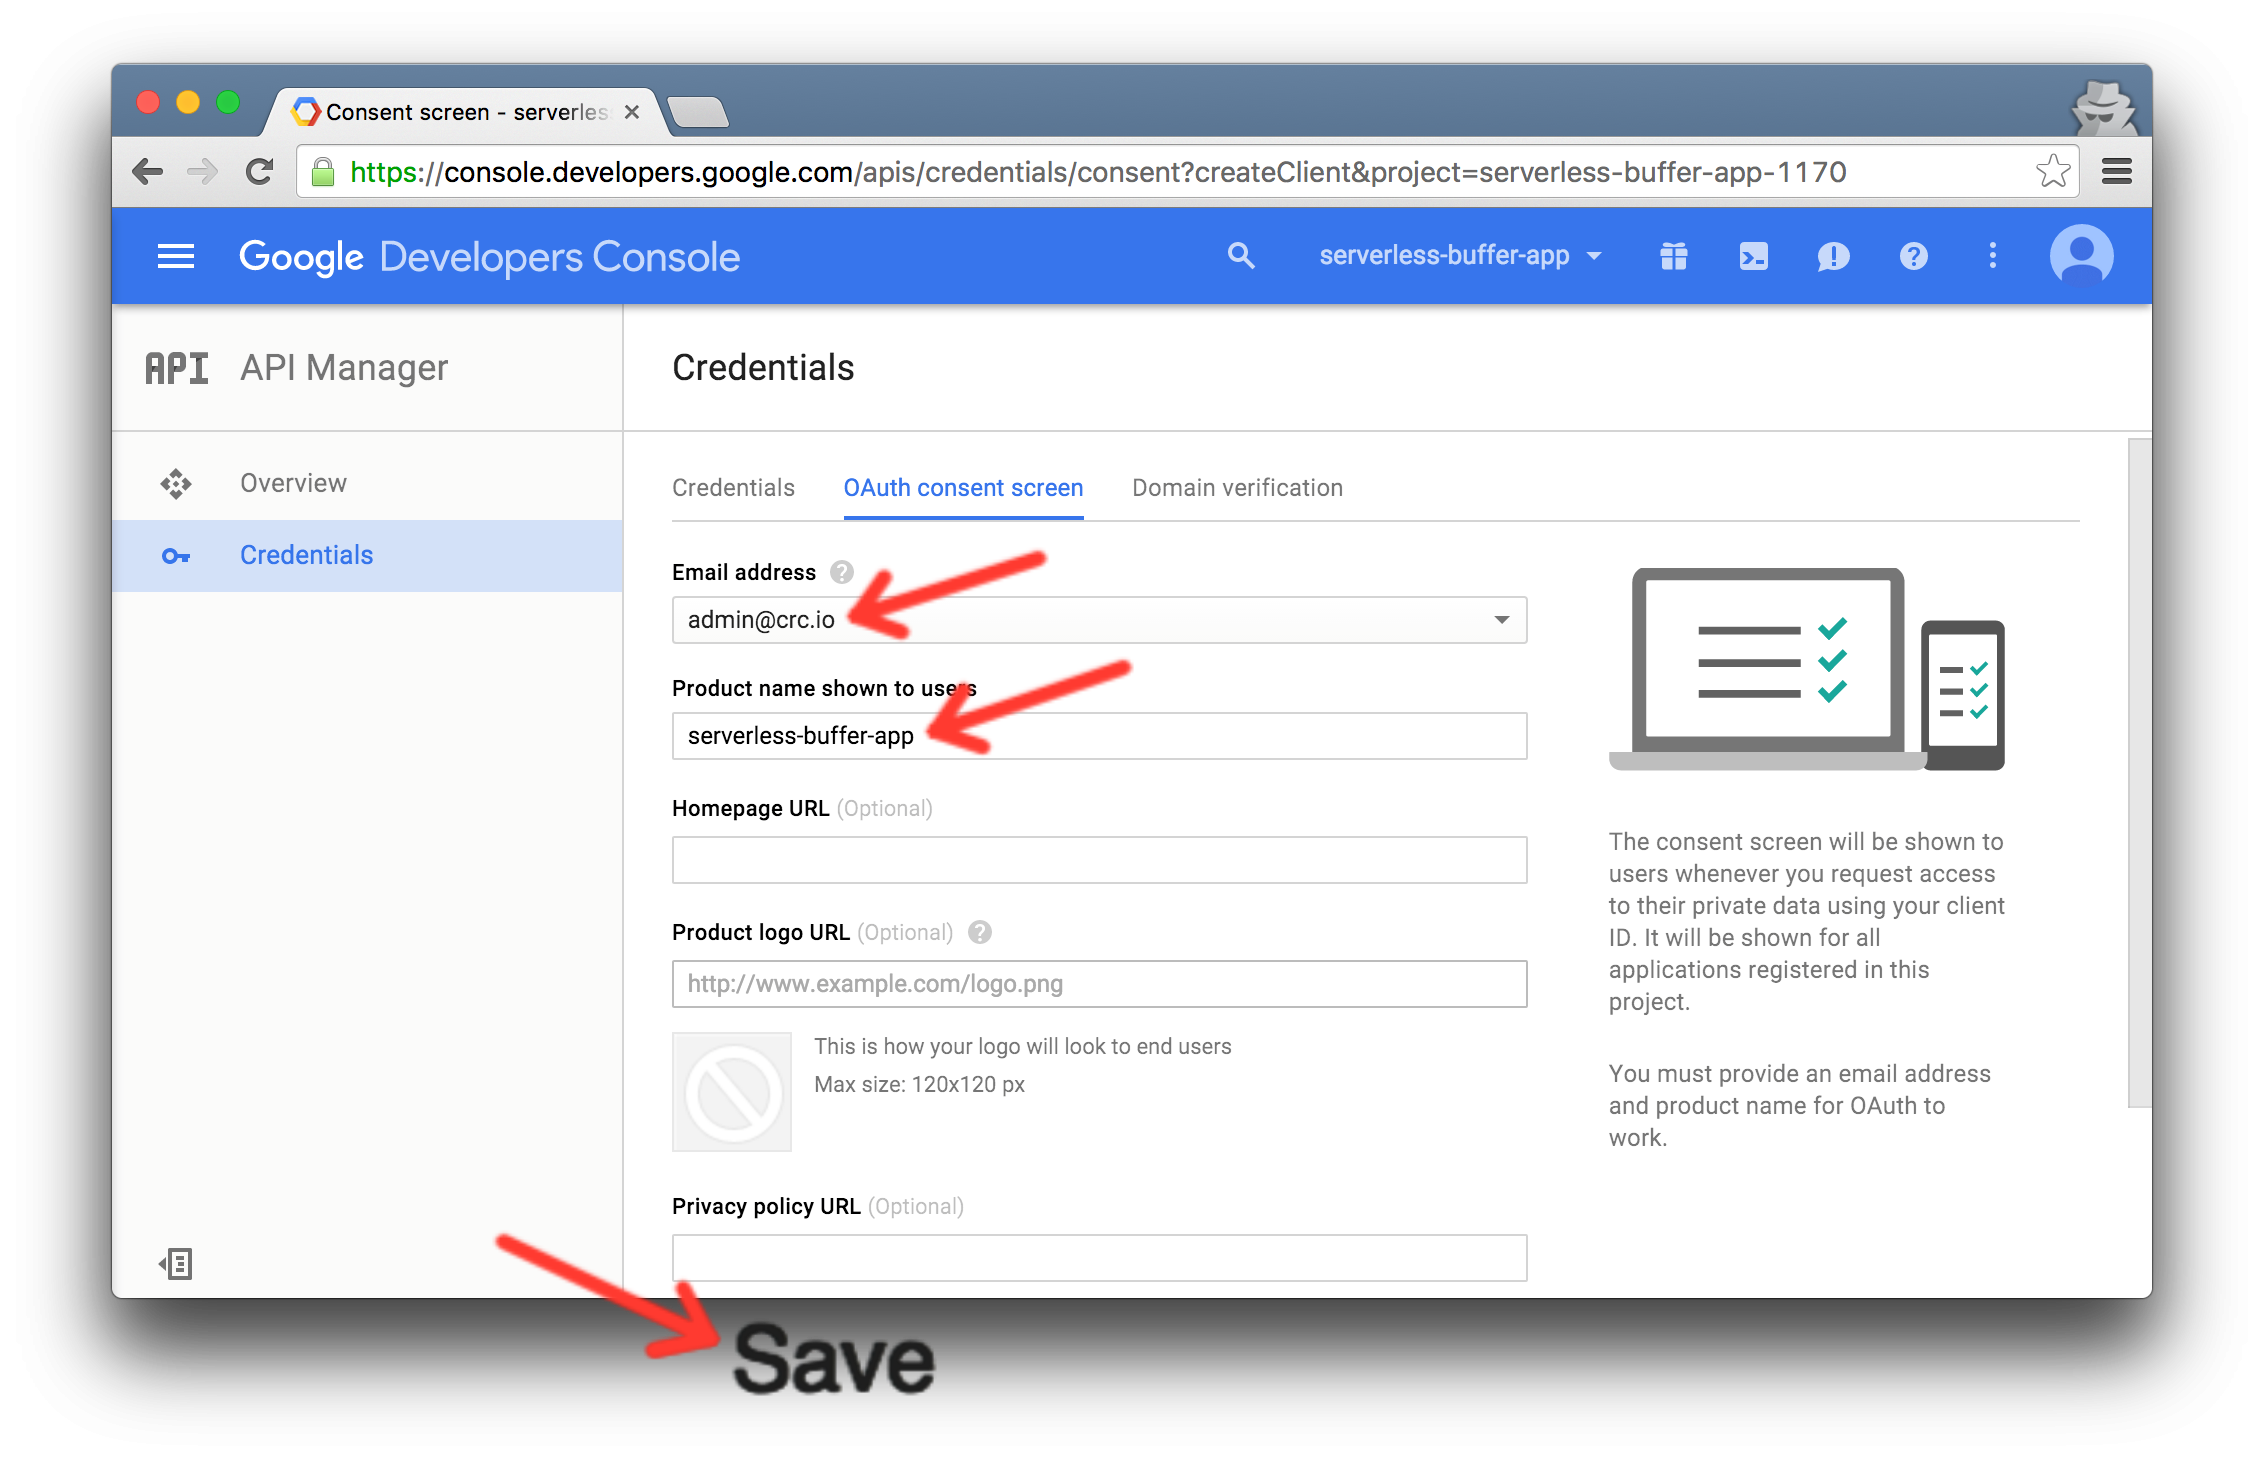
Task: Switch to the Credentials tab
Action: point(733,488)
